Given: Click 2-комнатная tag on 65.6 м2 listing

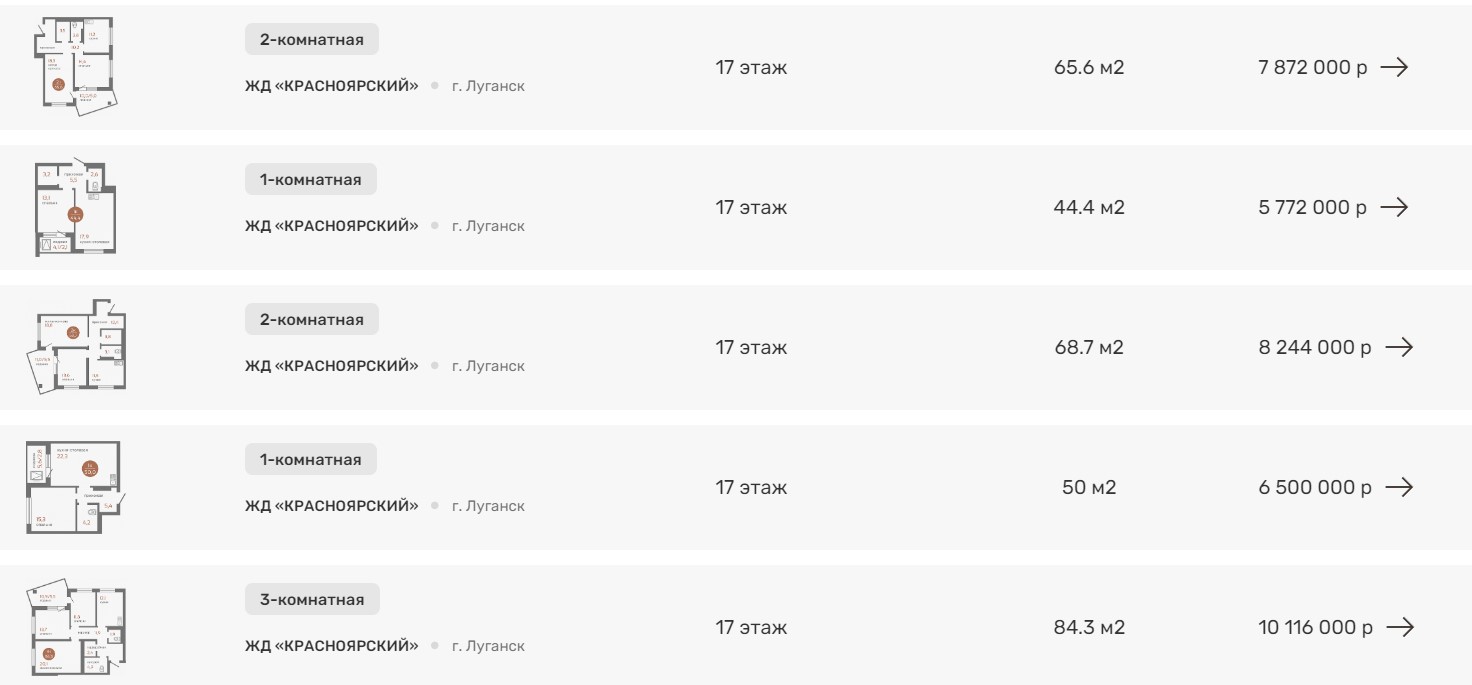Looking at the screenshot, I should [312, 40].
